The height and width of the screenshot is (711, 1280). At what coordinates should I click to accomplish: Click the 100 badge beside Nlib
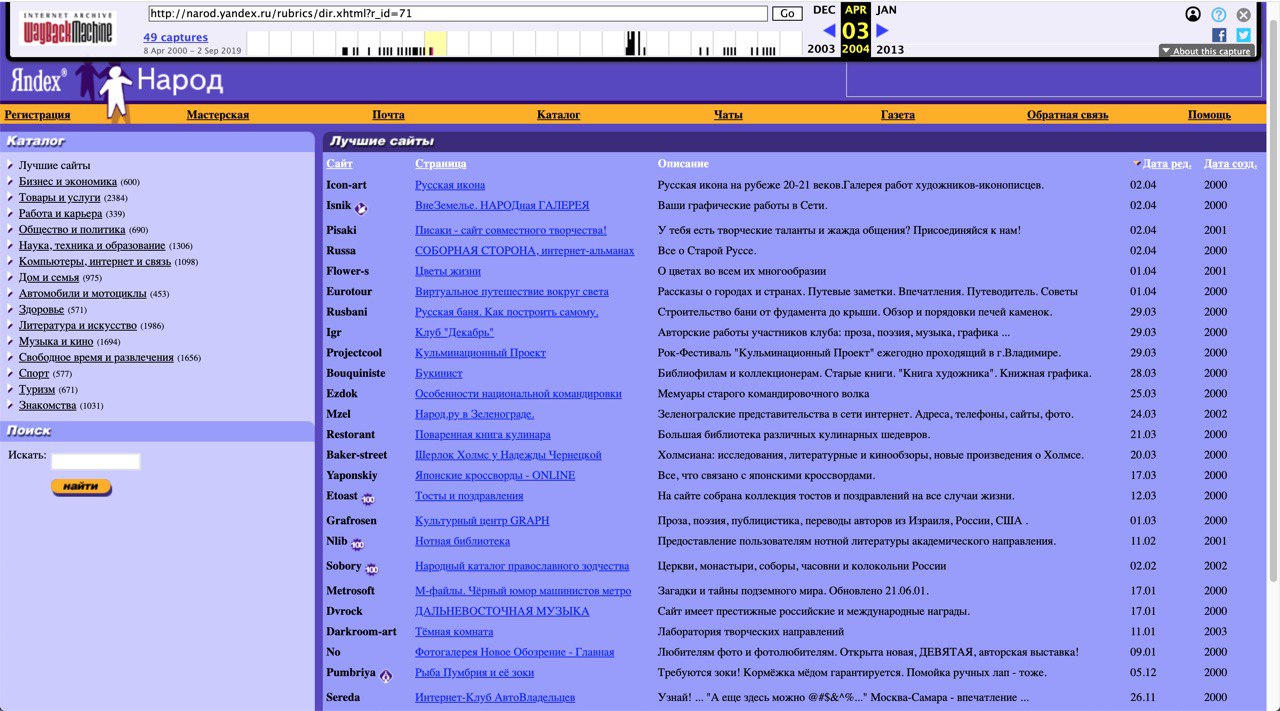[x=358, y=544]
